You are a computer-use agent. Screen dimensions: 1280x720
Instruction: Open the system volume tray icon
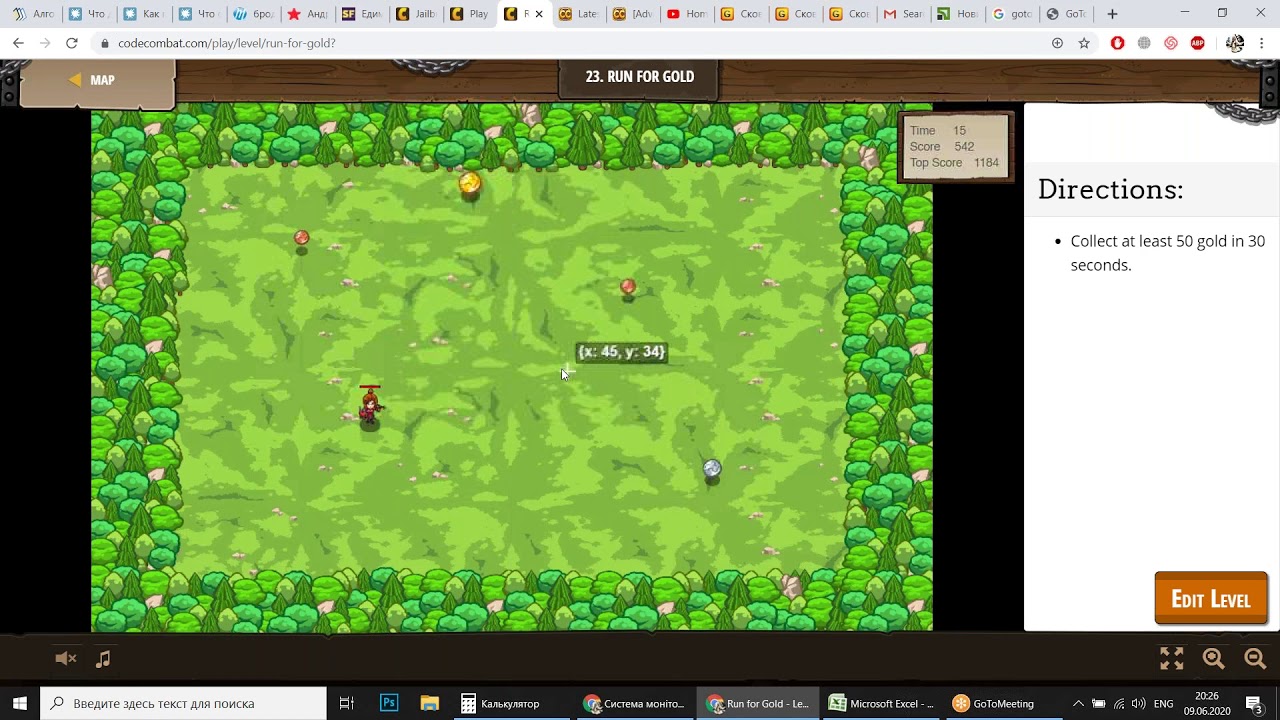tap(1139, 703)
